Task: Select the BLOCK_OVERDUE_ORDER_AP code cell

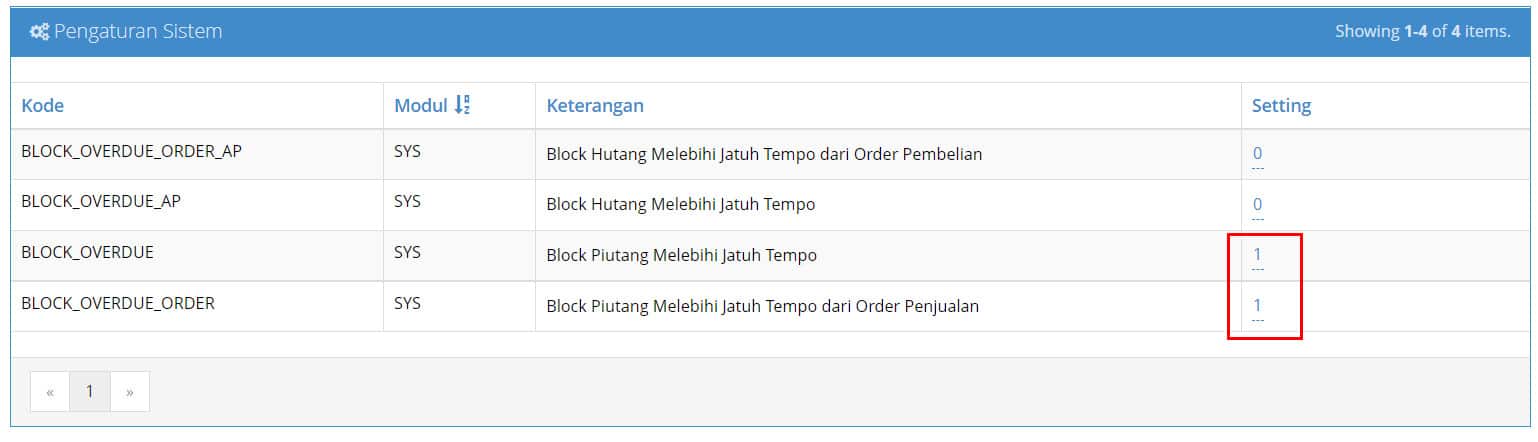Action: [x=197, y=154]
